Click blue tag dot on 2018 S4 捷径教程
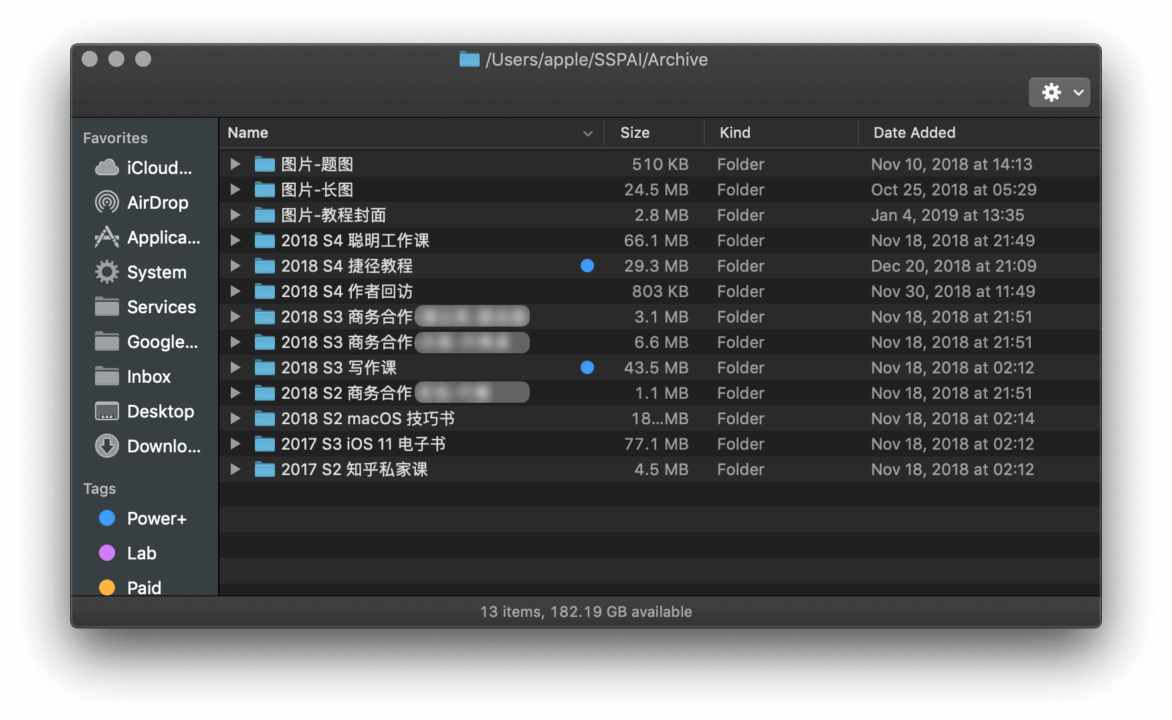Image resolution: width=1172 pixels, height=720 pixels. 587,265
